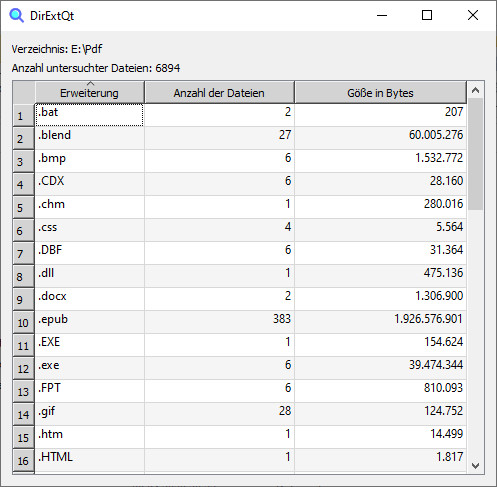Select the .HTML extension cell

(89, 460)
